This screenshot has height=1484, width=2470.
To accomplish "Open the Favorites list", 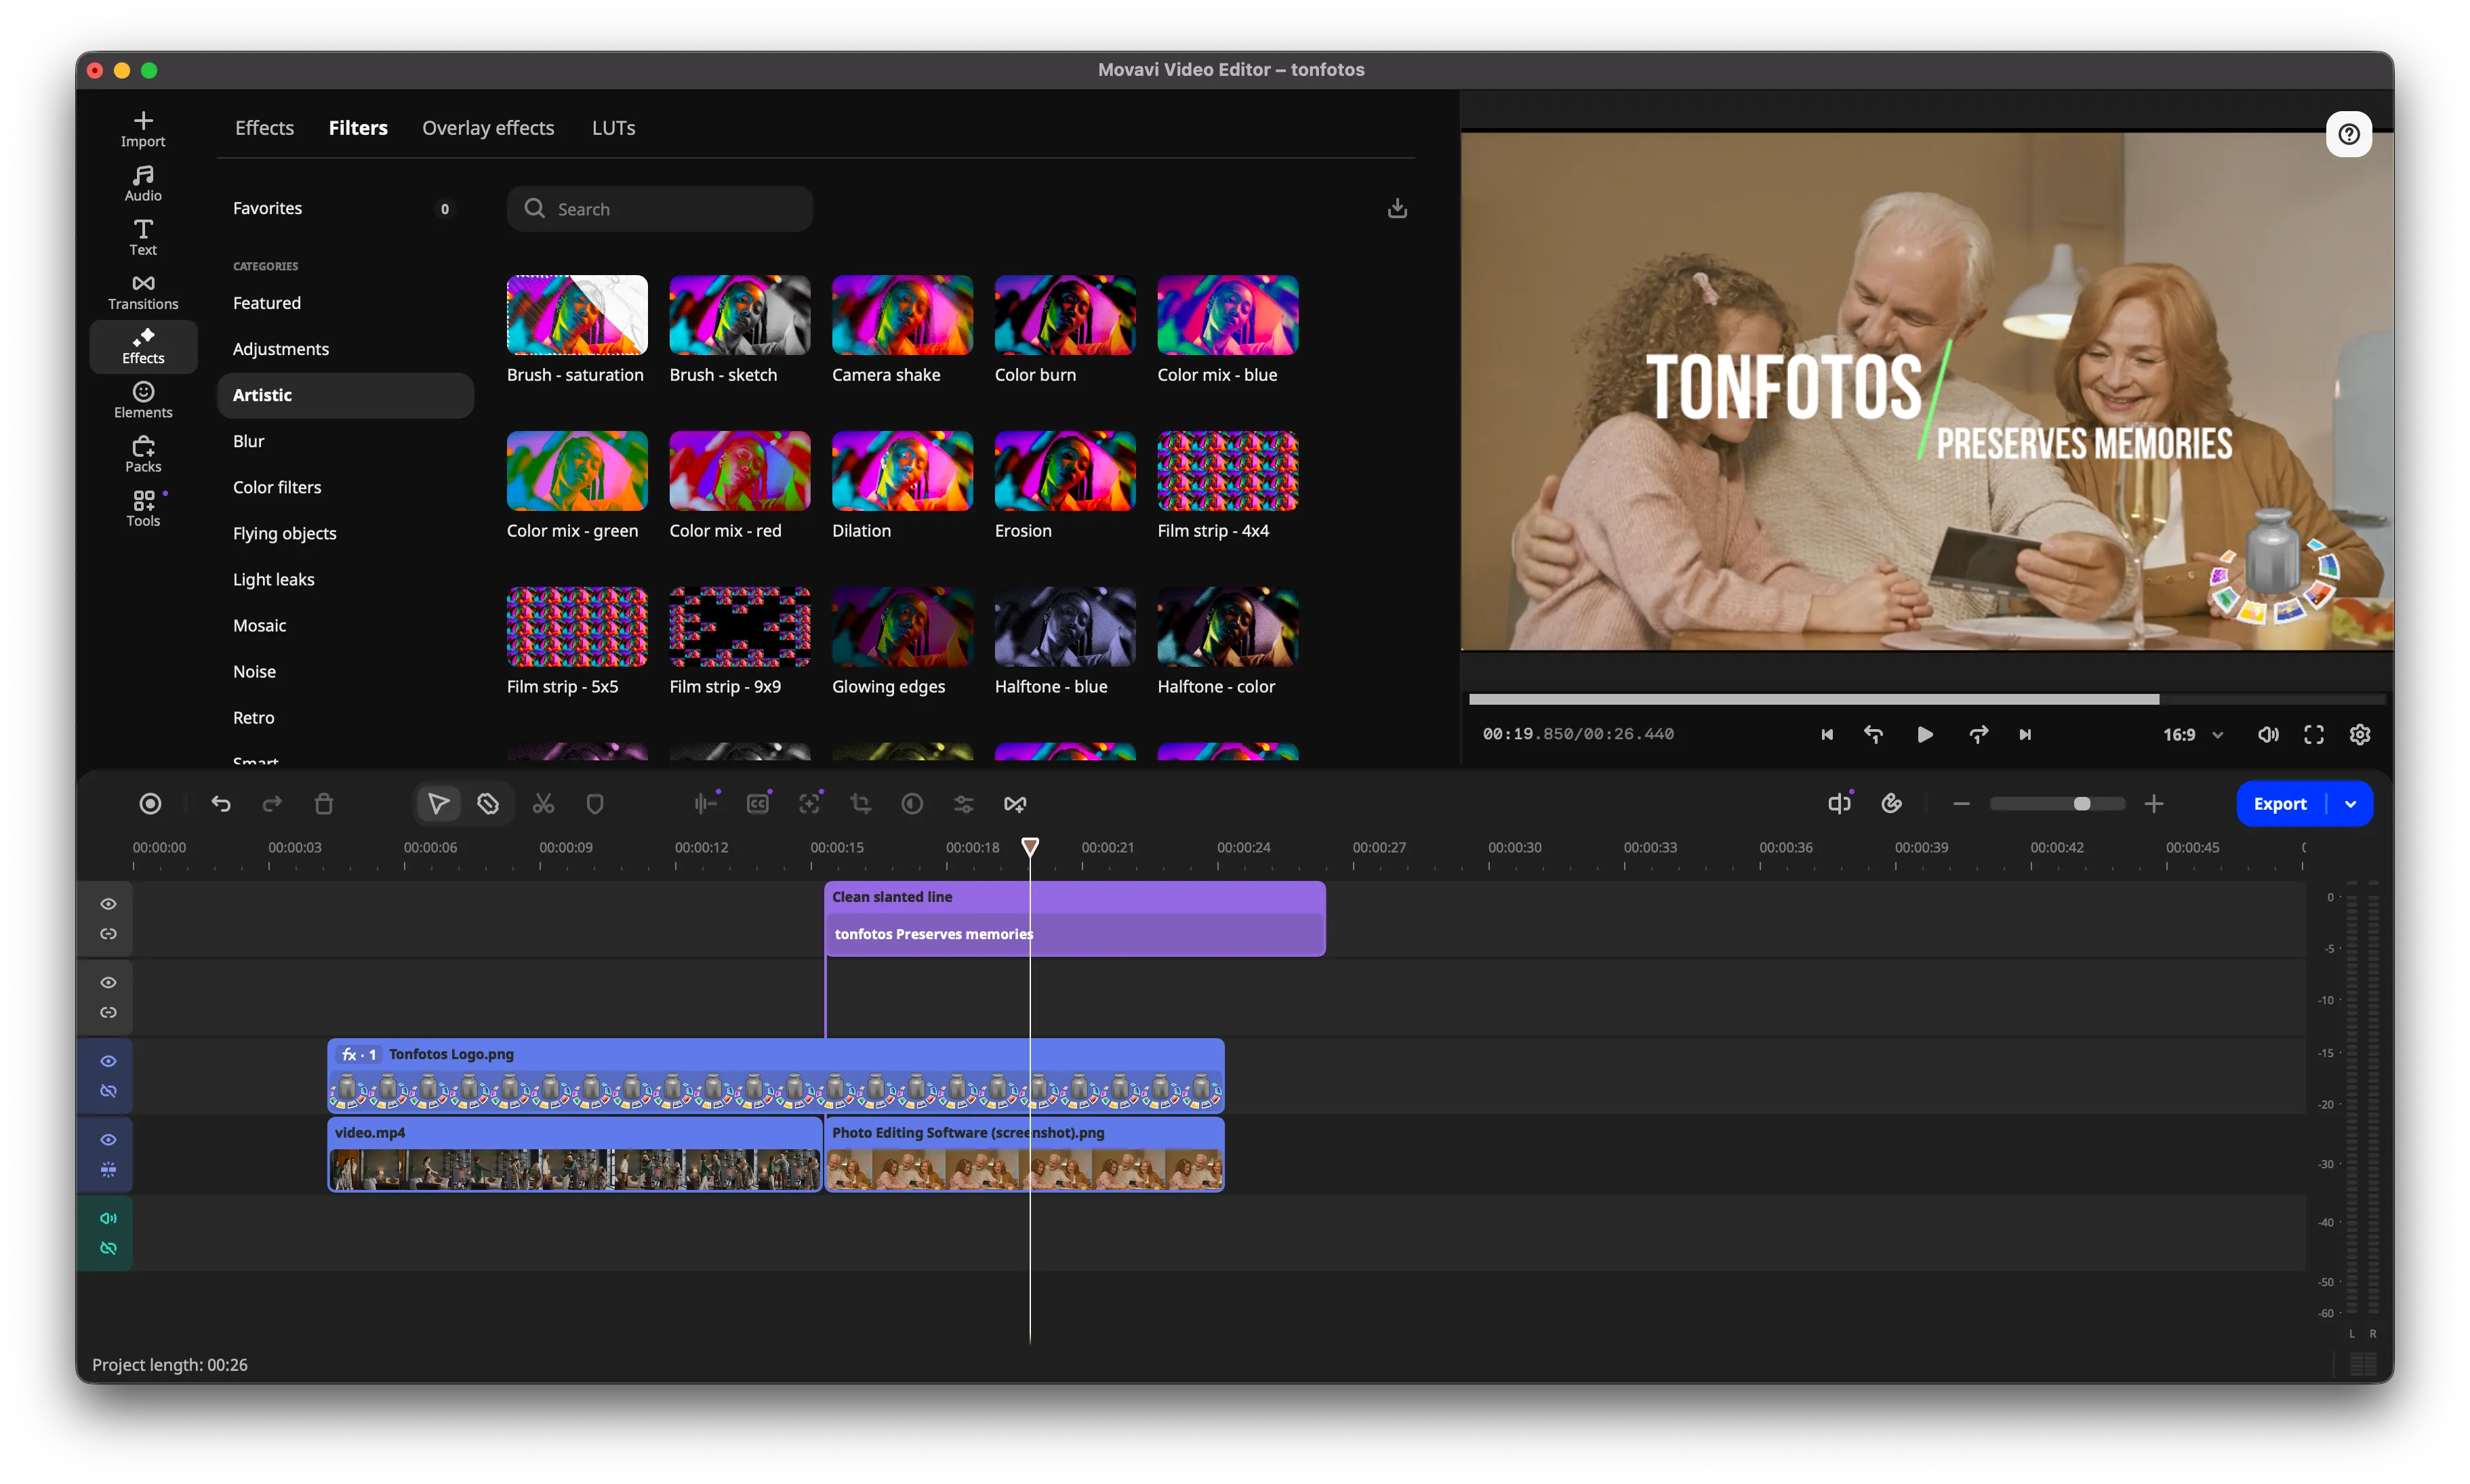I will 345,208.
